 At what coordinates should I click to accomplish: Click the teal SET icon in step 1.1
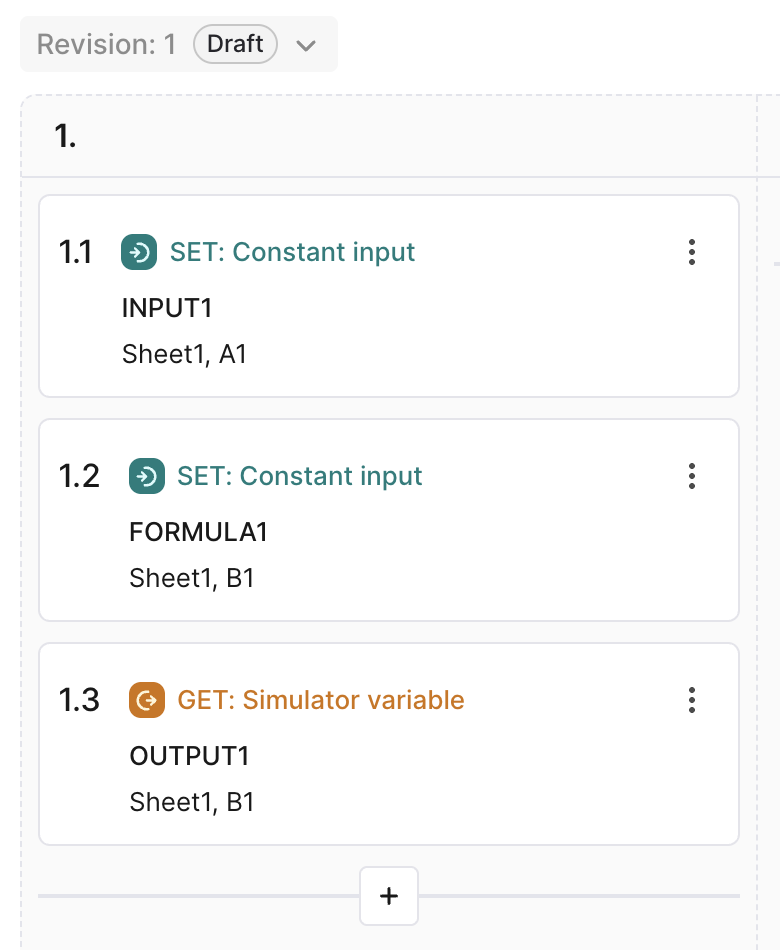pos(139,252)
